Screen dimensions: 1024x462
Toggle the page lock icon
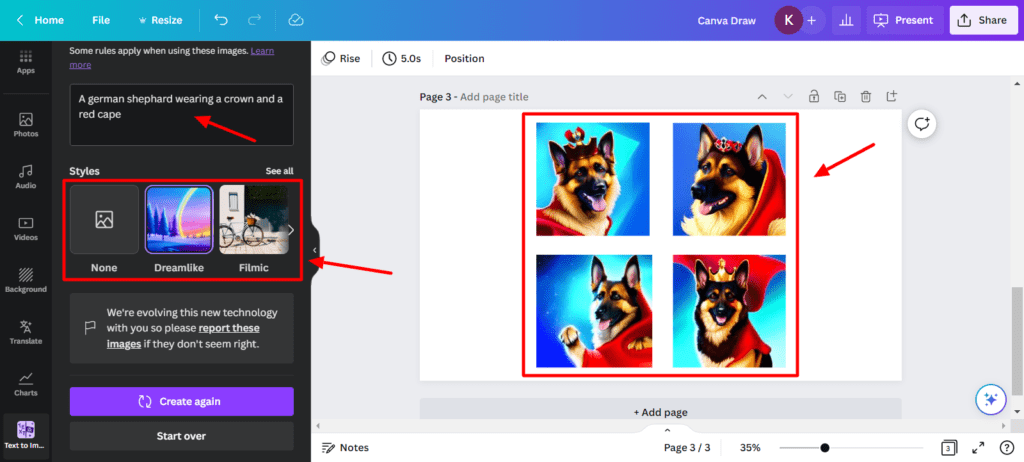click(814, 97)
